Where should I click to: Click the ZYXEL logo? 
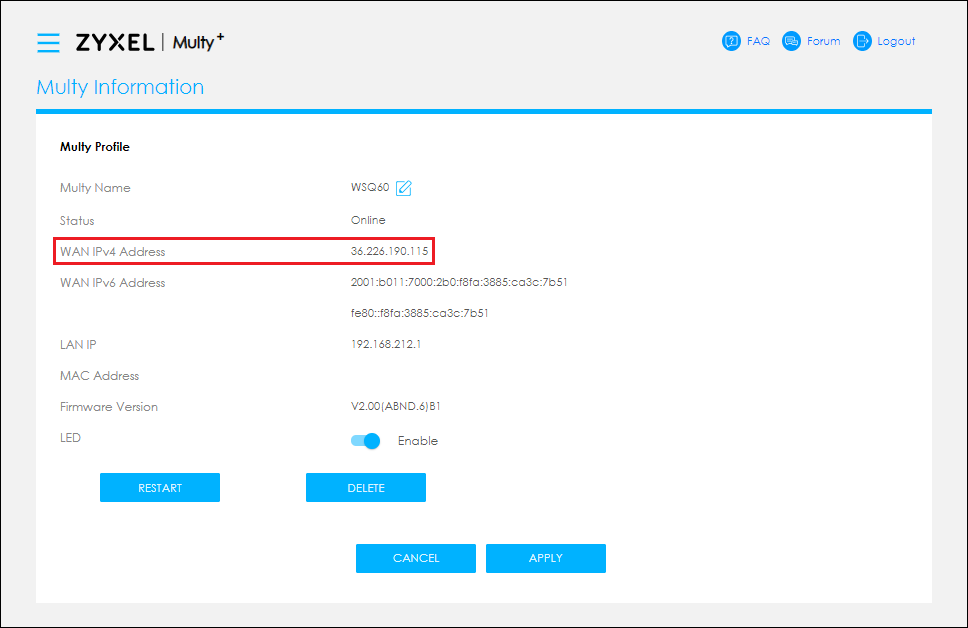[x=115, y=43]
